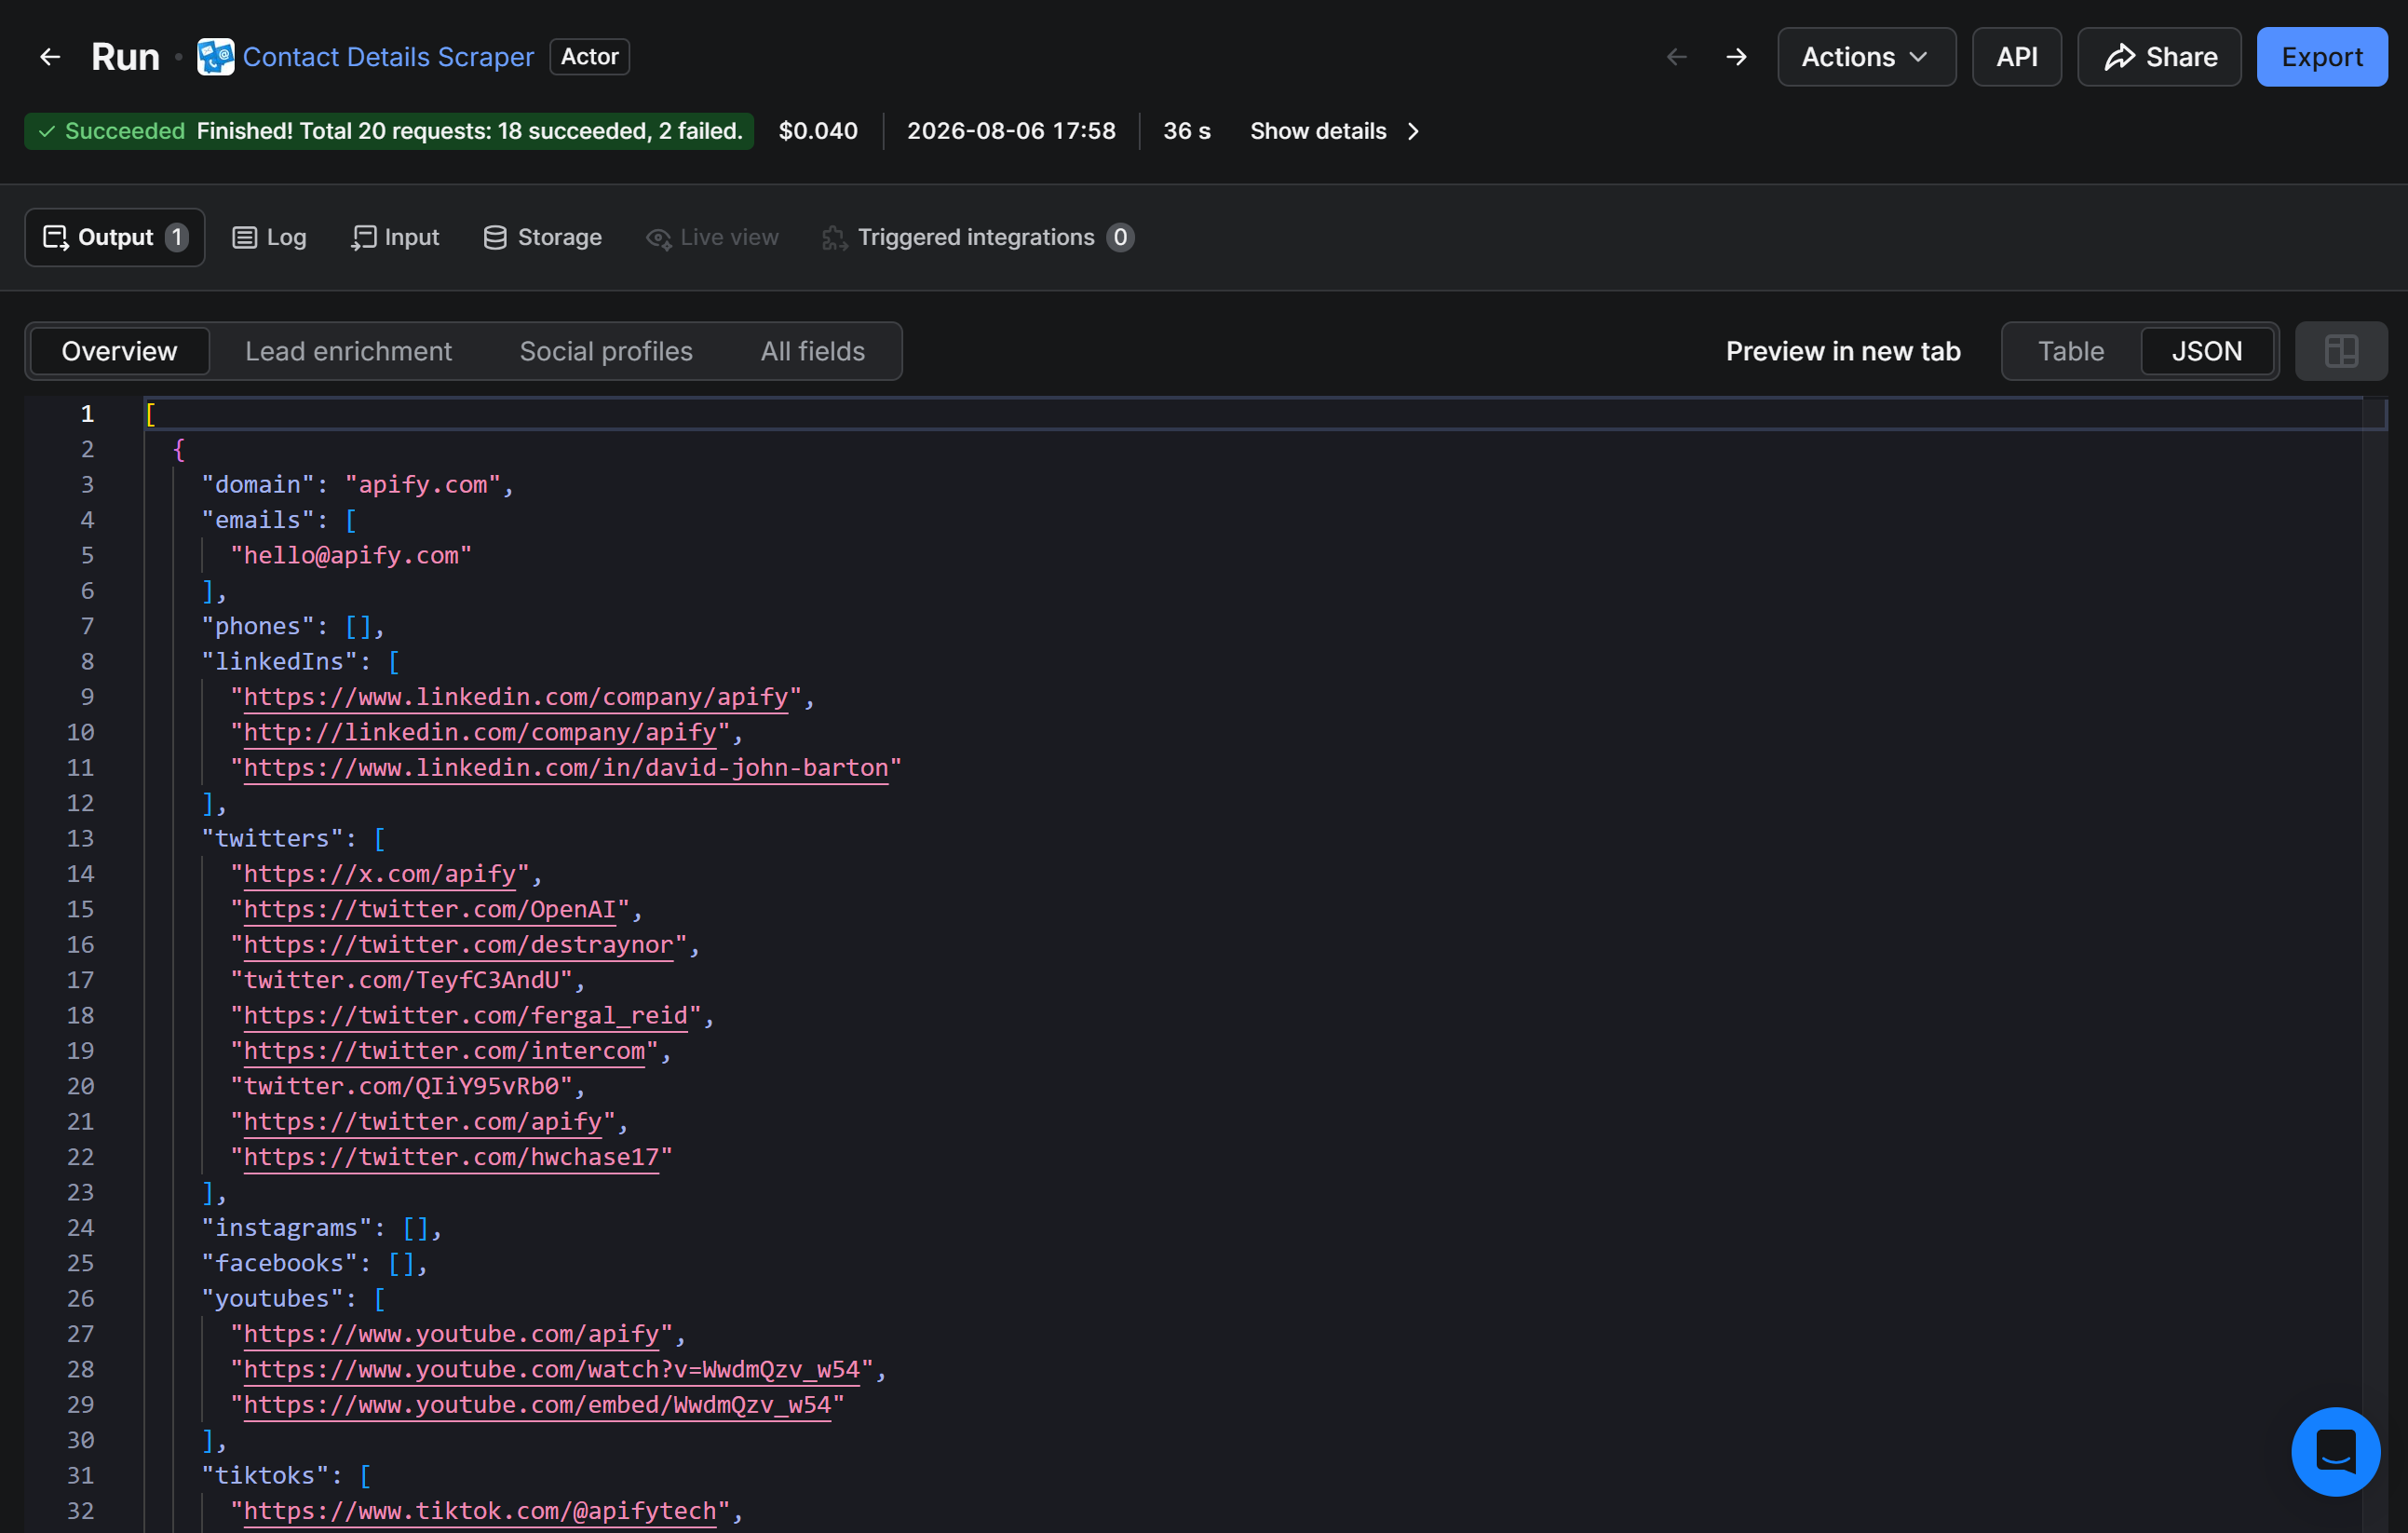
Task: Open the Live view tab
Action: (x=712, y=237)
